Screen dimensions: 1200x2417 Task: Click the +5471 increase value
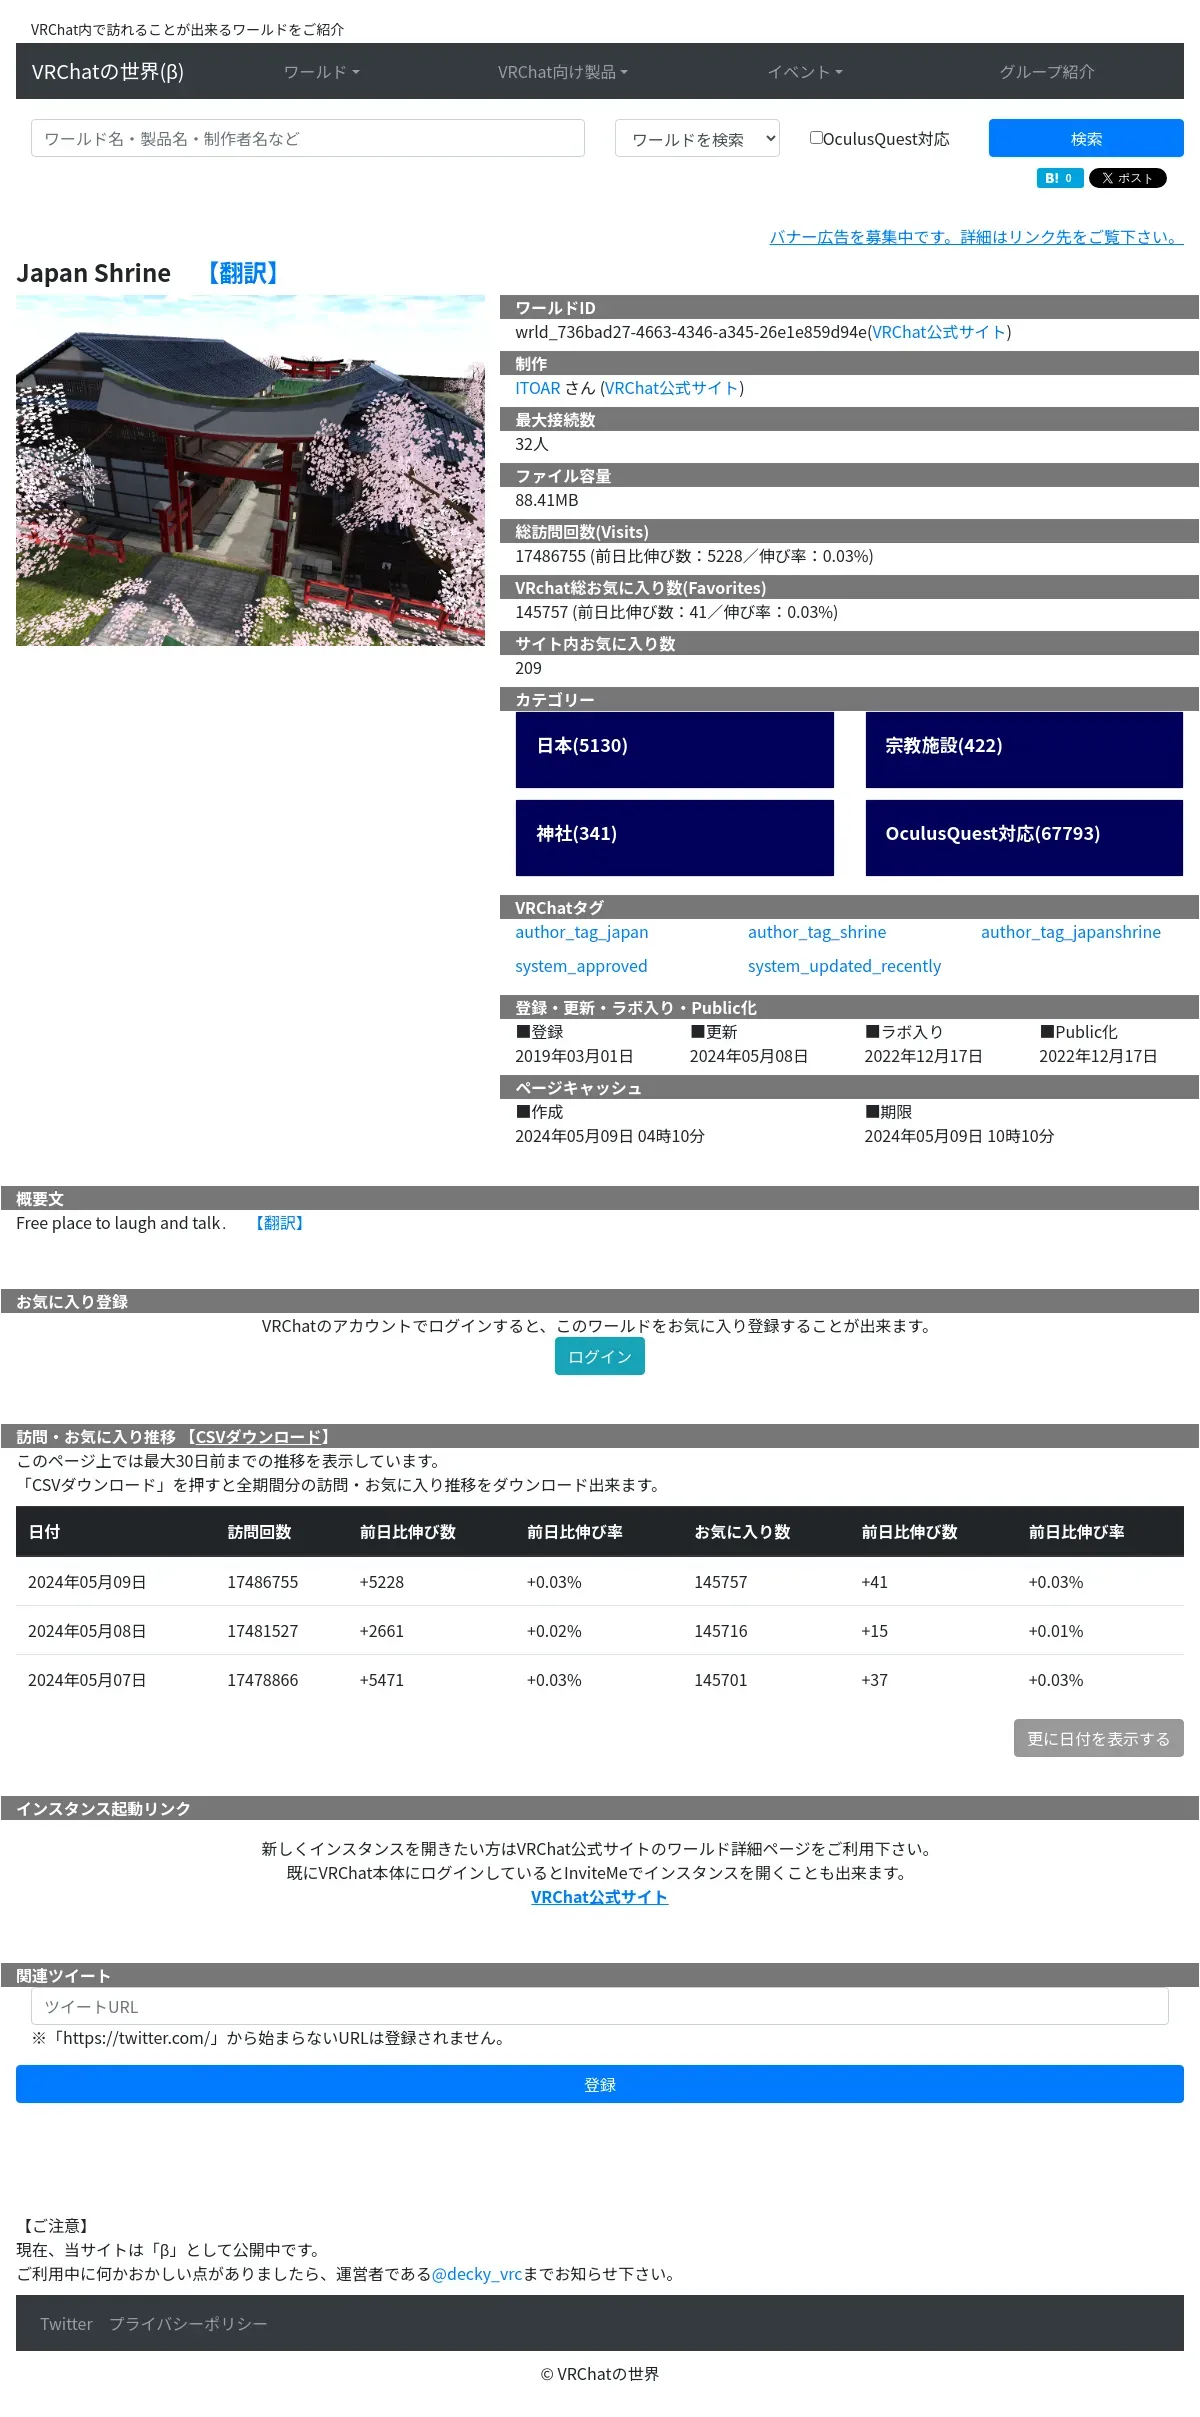(x=382, y=1680)
